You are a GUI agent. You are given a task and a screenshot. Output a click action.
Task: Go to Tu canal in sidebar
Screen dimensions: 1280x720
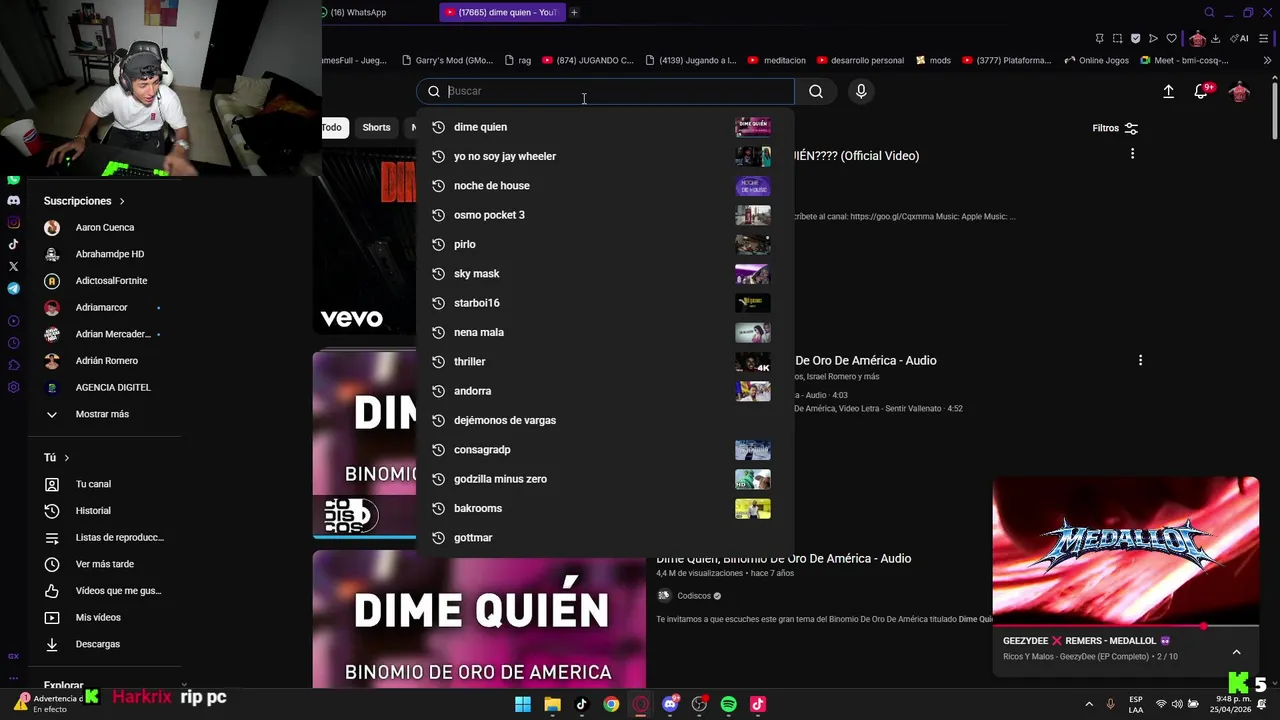(93, 484)
